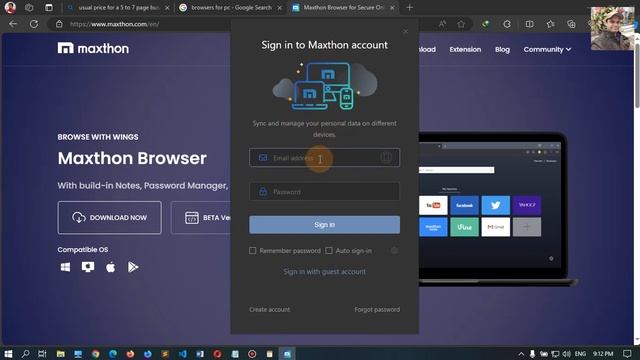Click the Google Play compatibility icon
This screenshot has height=360, width=640.
tap(133, 267)
